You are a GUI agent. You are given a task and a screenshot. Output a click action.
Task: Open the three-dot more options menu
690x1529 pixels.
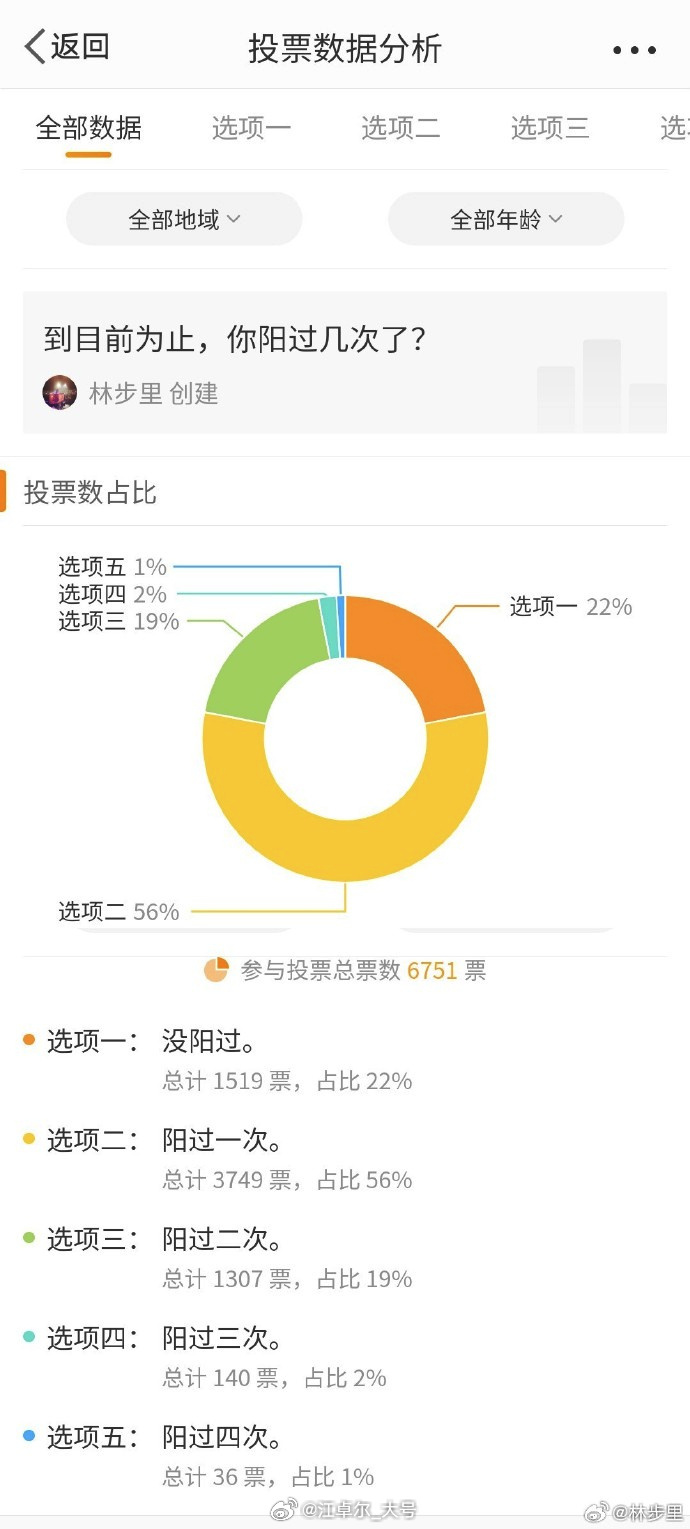tap(634, 50)
